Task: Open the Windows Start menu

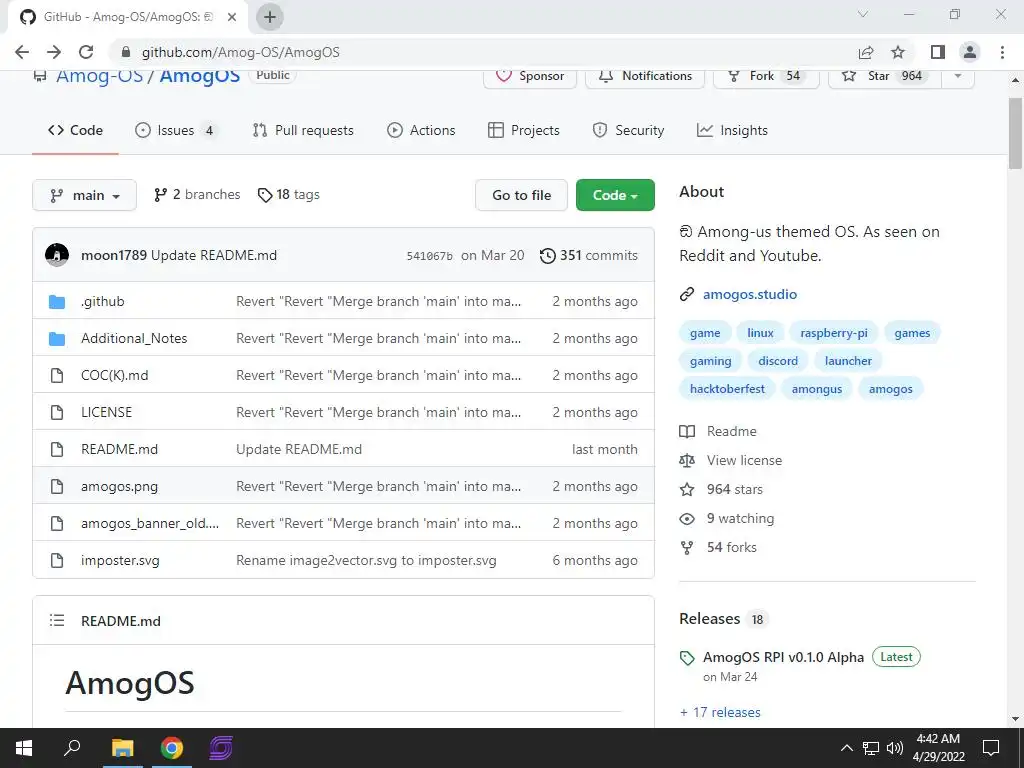Action: (x=24, y=748)
